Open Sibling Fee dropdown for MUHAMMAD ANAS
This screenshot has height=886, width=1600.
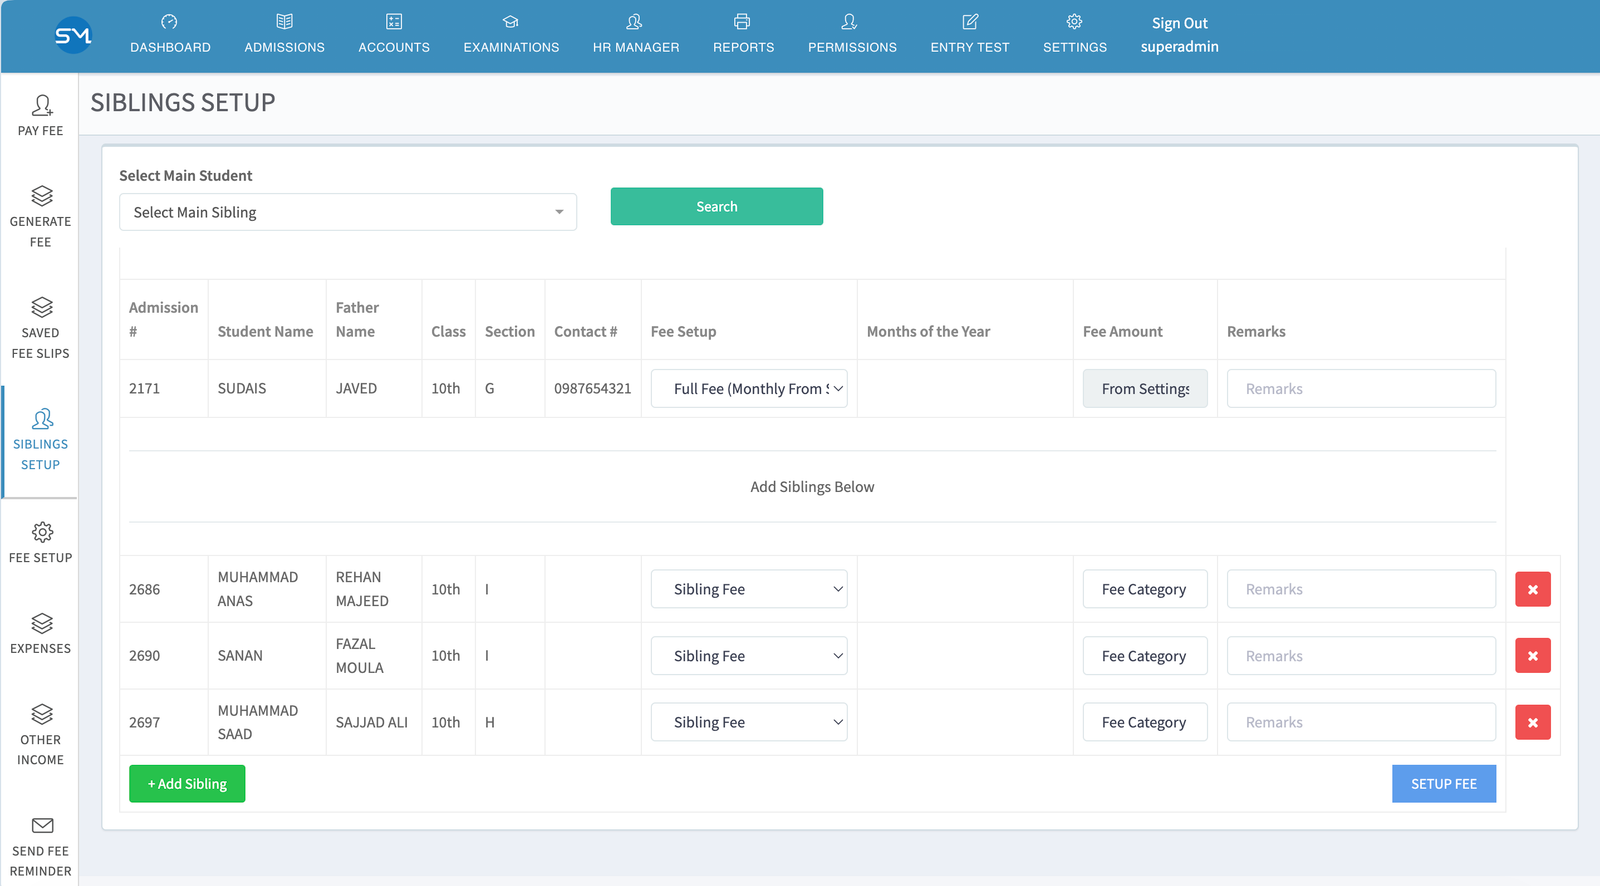tap(749, 589)
